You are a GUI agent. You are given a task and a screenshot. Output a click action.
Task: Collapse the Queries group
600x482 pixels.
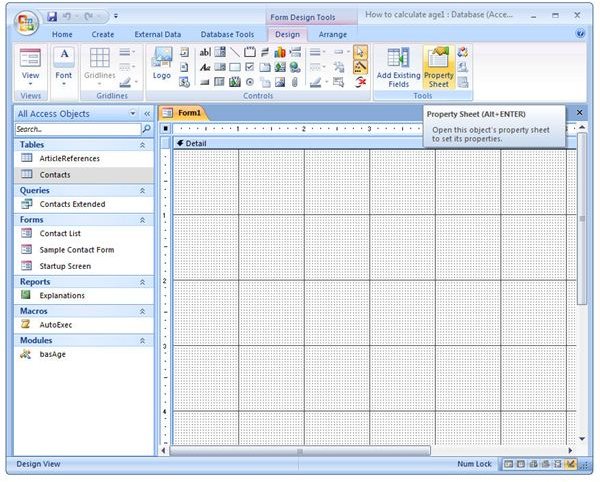[x=142, y=191]
